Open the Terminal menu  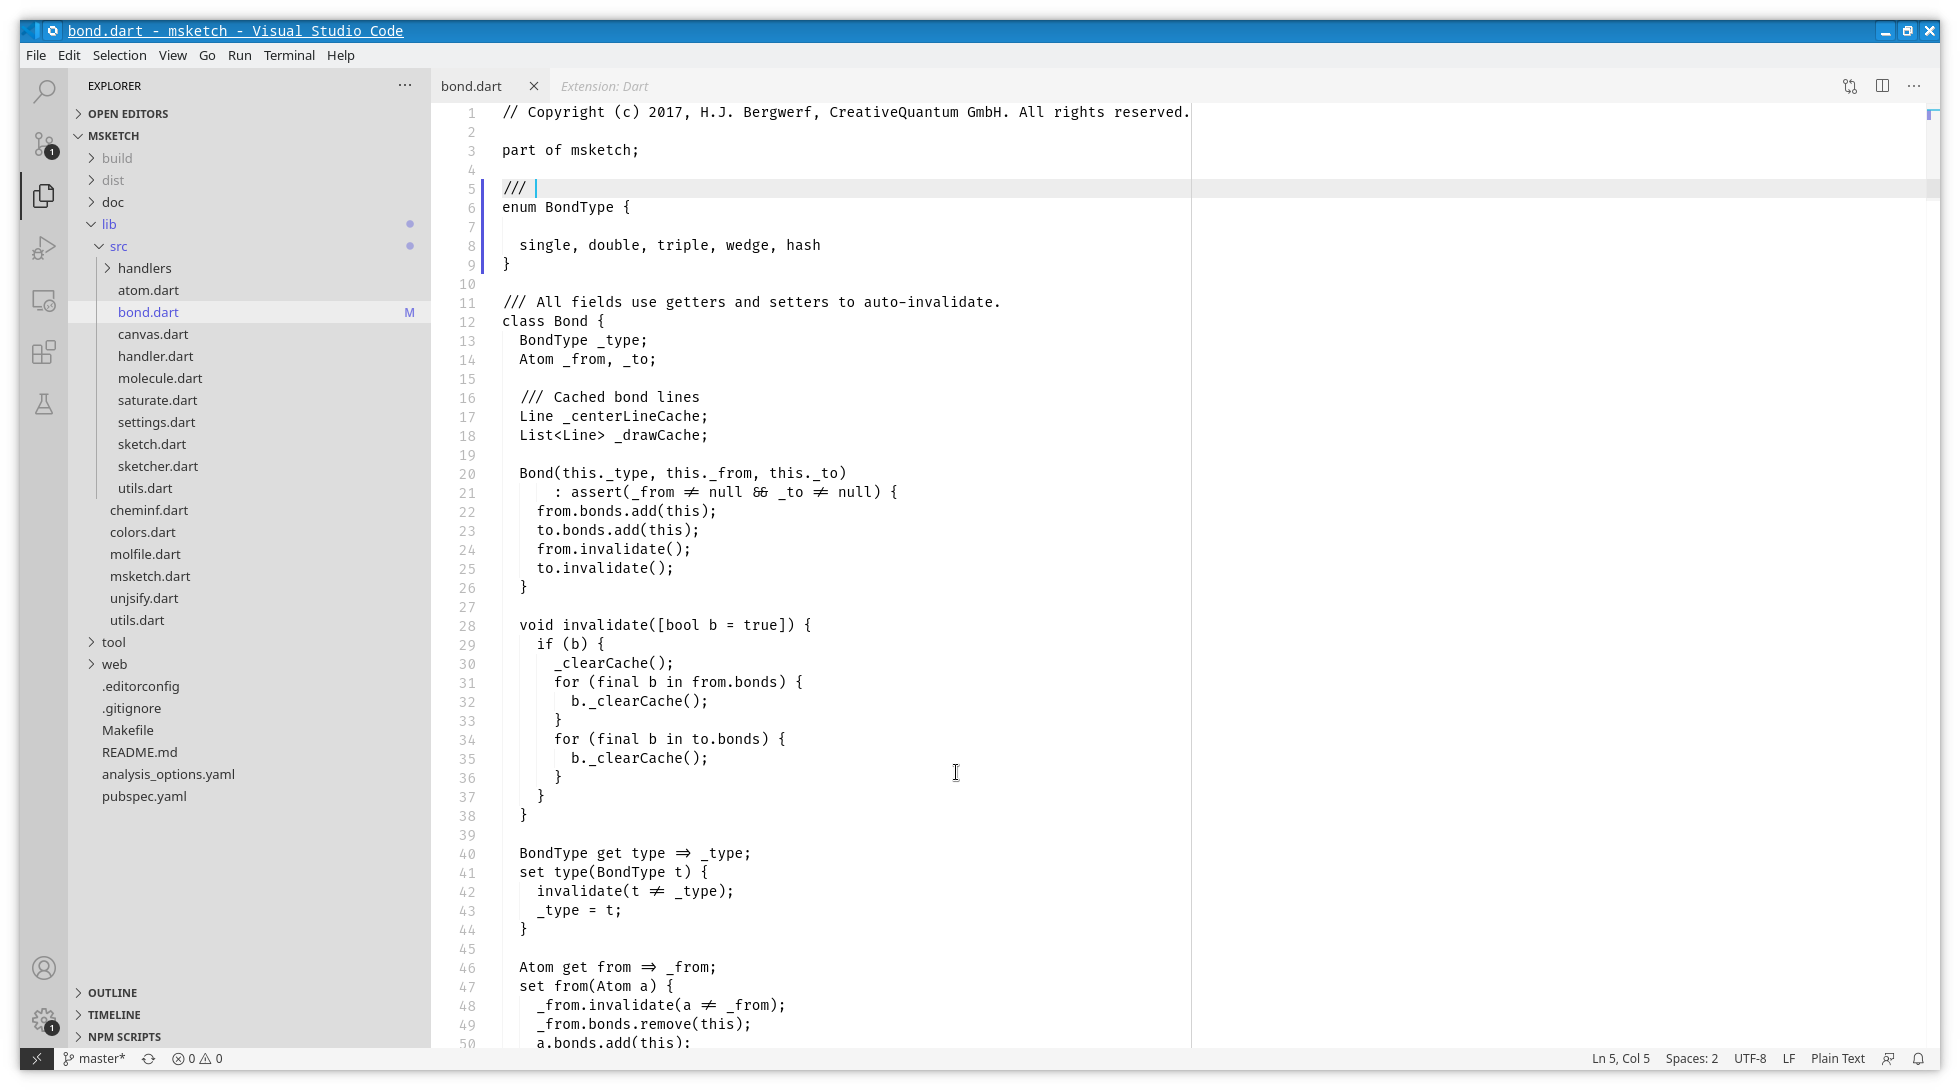289,55
